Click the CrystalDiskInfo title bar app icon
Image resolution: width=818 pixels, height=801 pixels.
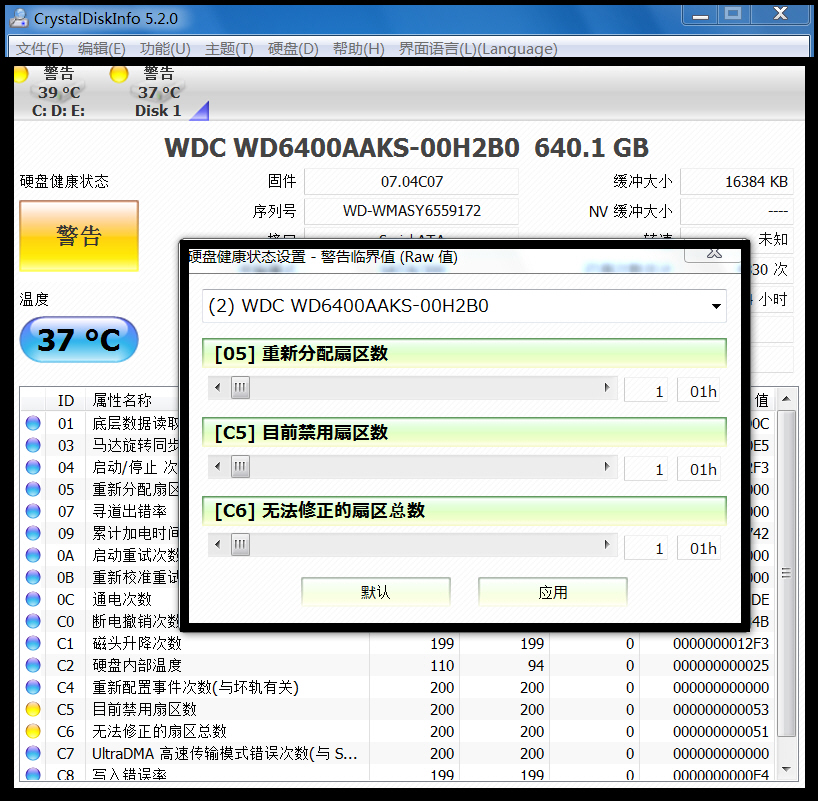(19, 18)
